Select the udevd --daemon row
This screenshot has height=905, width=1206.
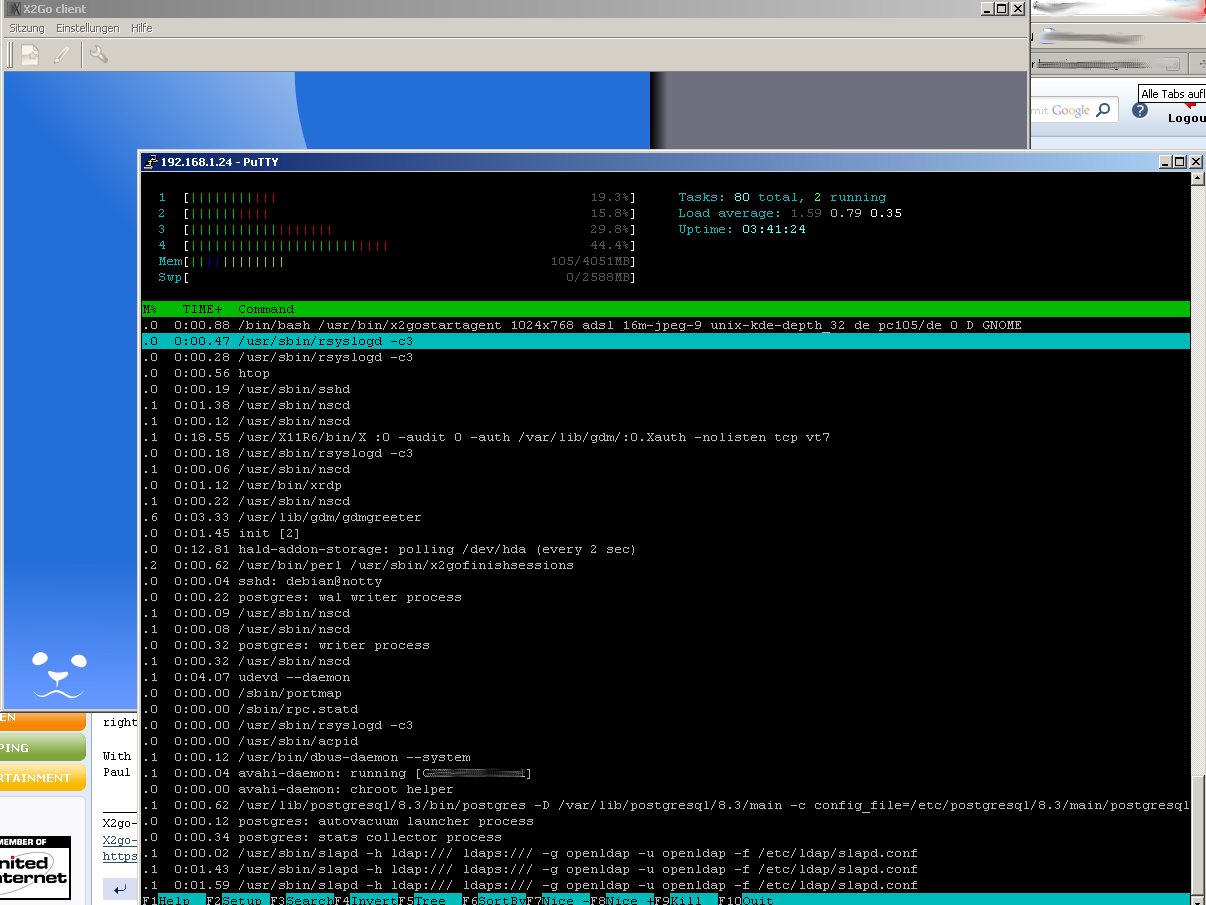(666, 677)
